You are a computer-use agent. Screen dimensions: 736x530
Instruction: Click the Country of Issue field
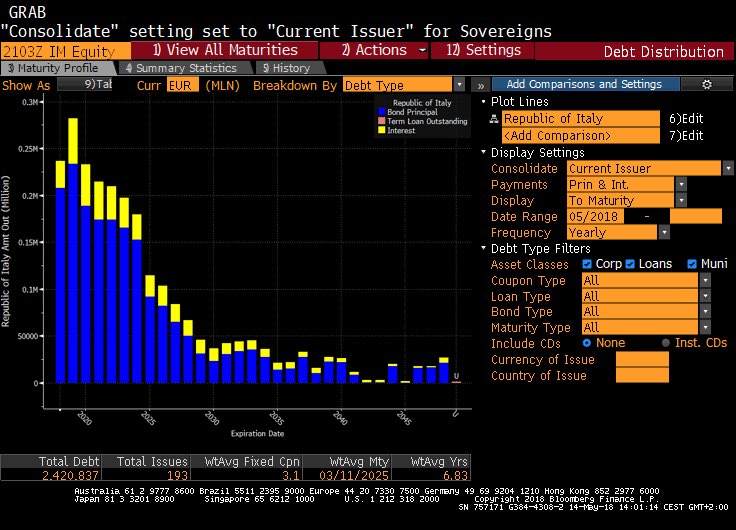(x=642, y=375)
